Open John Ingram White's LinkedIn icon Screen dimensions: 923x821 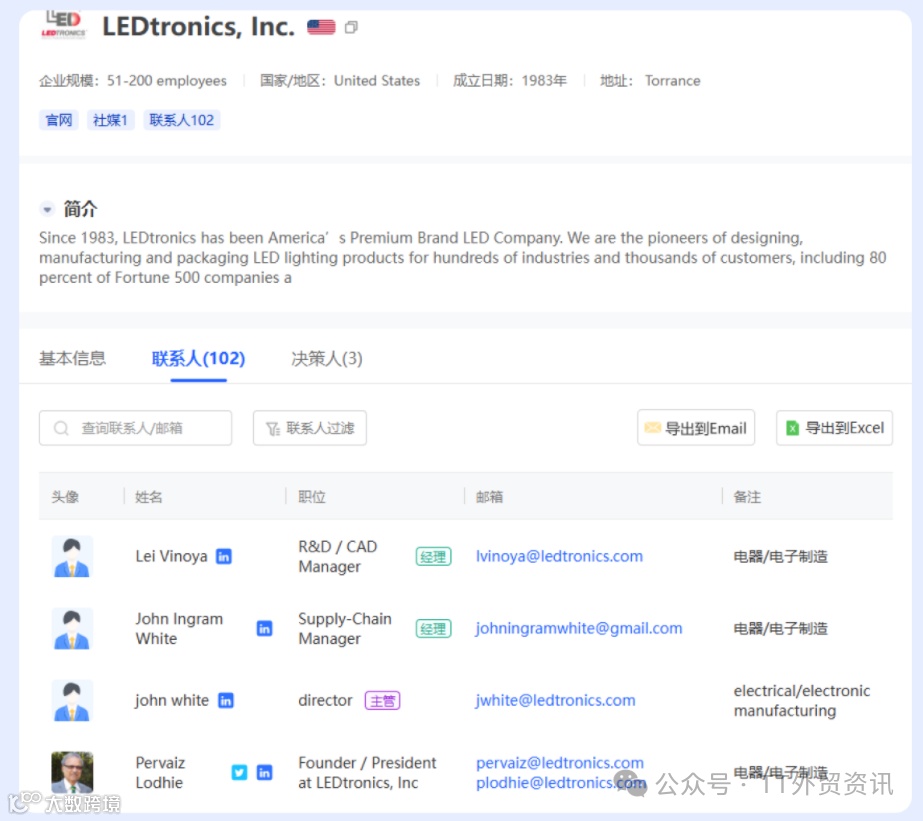click(x=264, y=629)
